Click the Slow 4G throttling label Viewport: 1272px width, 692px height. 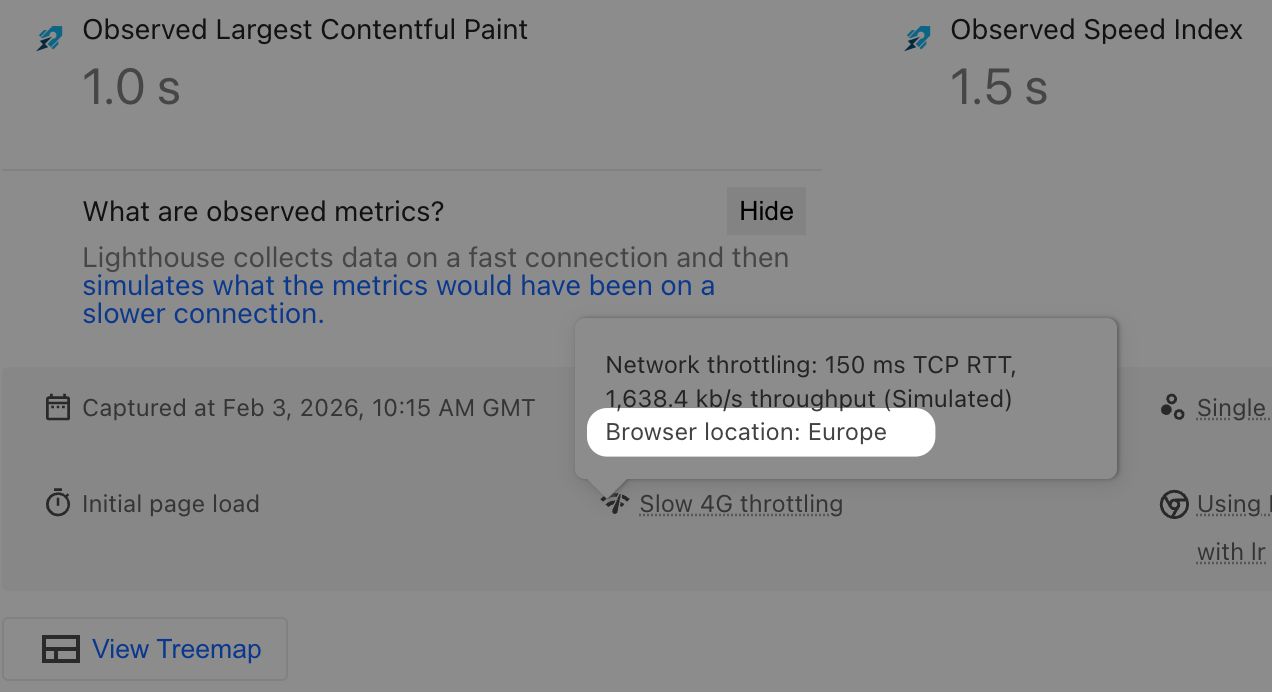tap(741, 504)
